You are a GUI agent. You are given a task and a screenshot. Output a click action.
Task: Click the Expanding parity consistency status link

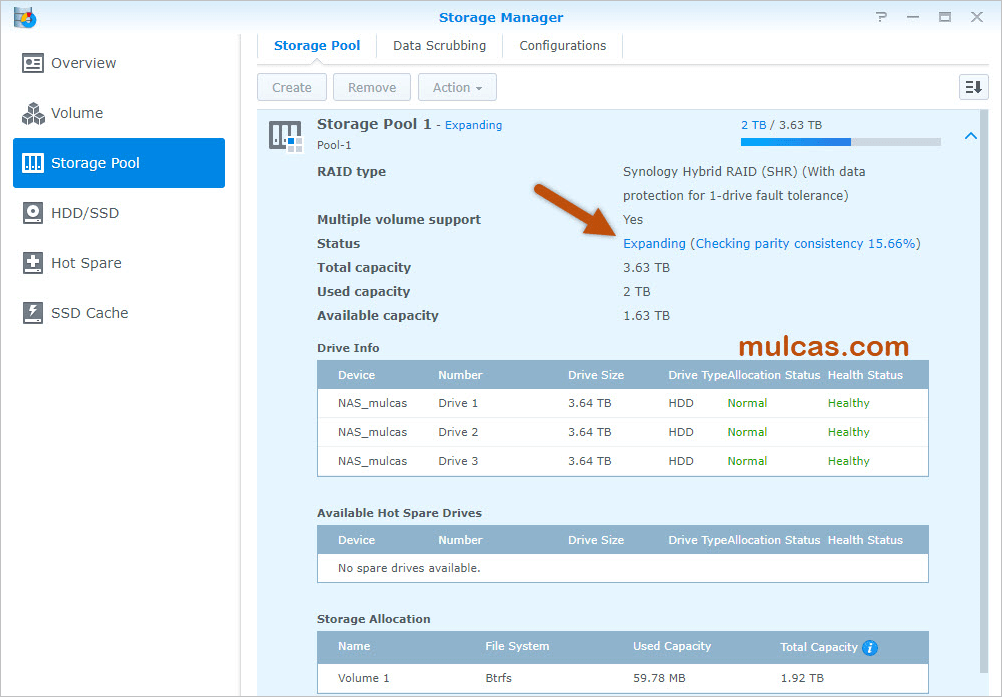(771, 243)
